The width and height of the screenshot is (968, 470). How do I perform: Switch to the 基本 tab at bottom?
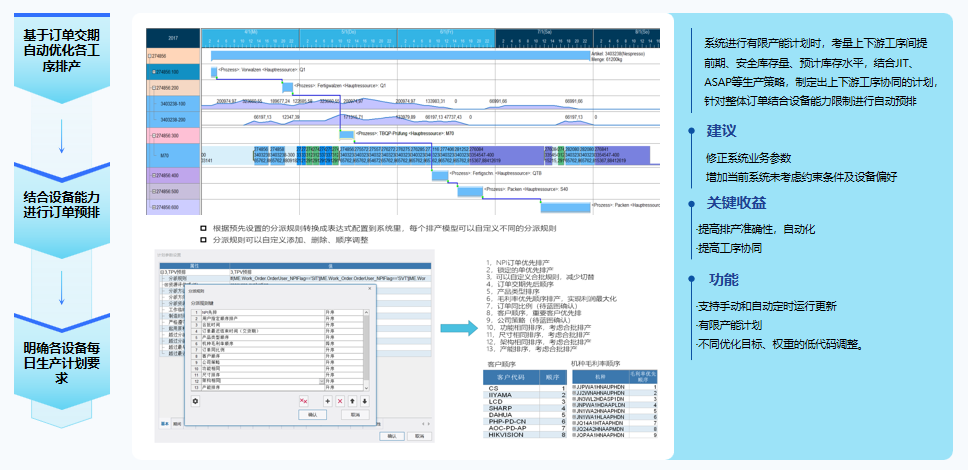click(163, 423)
